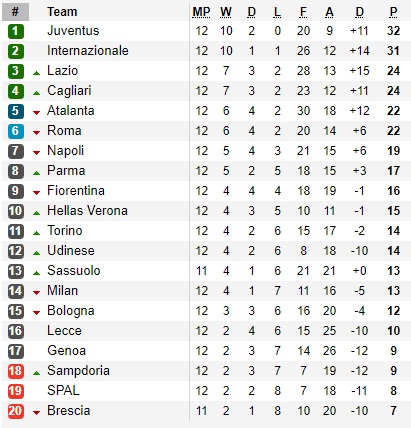411x428 pixels.
Task: Click Brescia's red down arrow indicator
Action: tap(37, 413)
